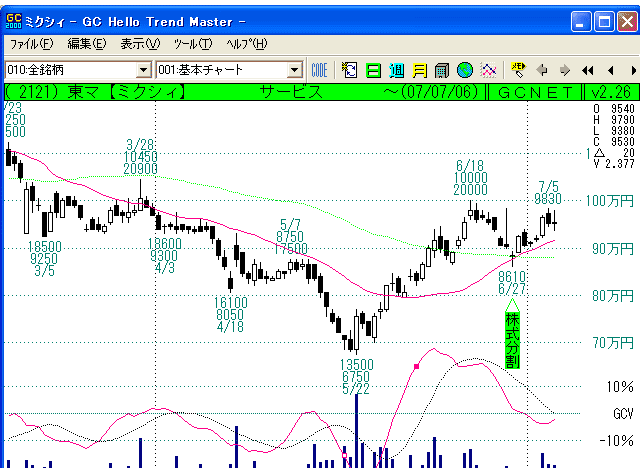Click the v2.26 version label

[611, 92]
